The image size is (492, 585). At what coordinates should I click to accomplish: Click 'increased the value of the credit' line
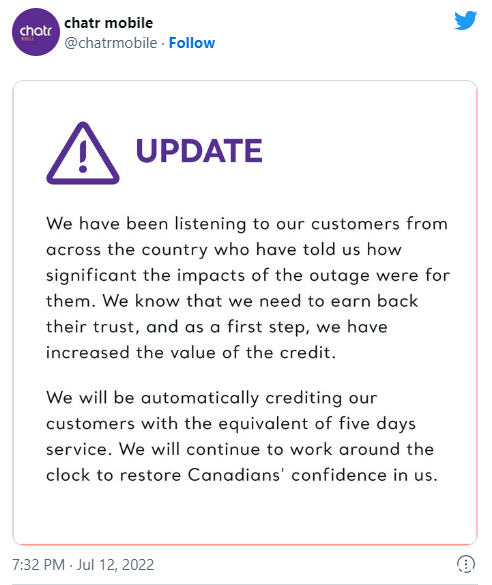191,353
